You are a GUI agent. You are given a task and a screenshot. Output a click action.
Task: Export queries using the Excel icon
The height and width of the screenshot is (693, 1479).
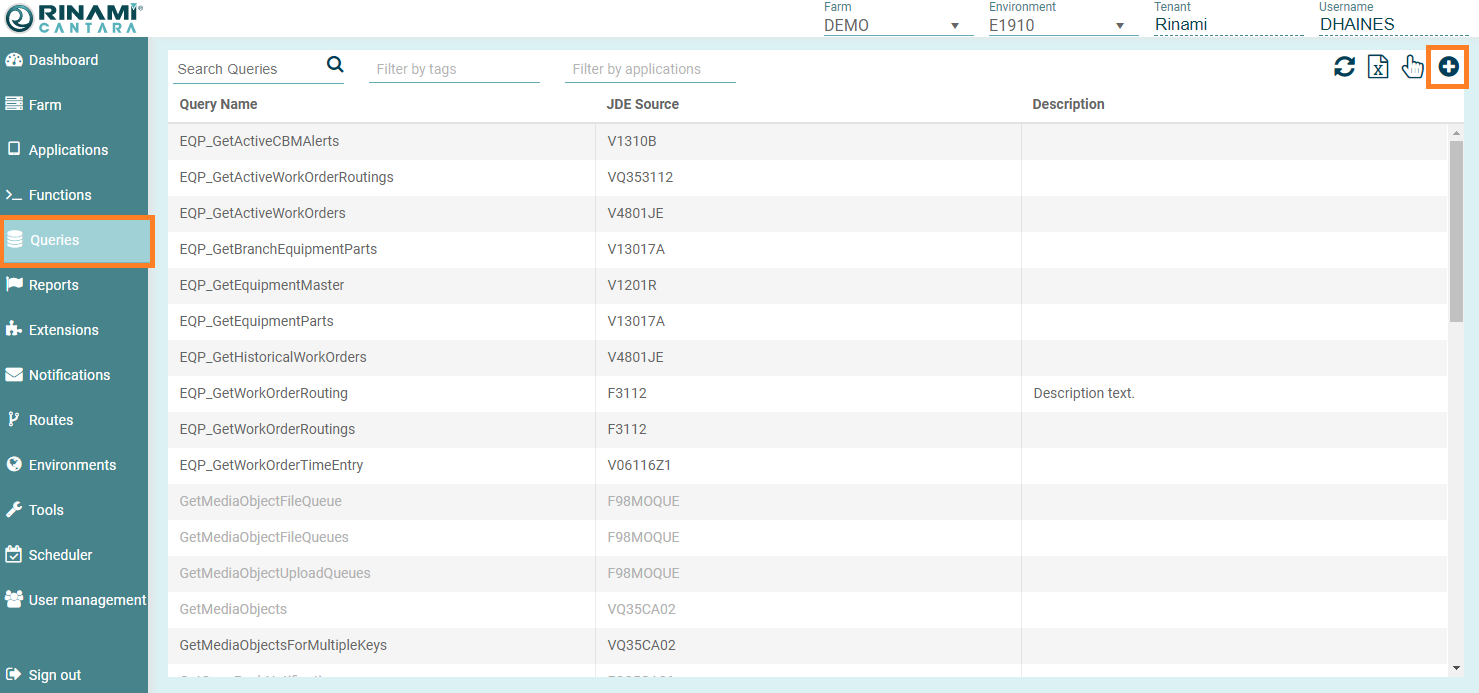click(x=1378, y=67)
